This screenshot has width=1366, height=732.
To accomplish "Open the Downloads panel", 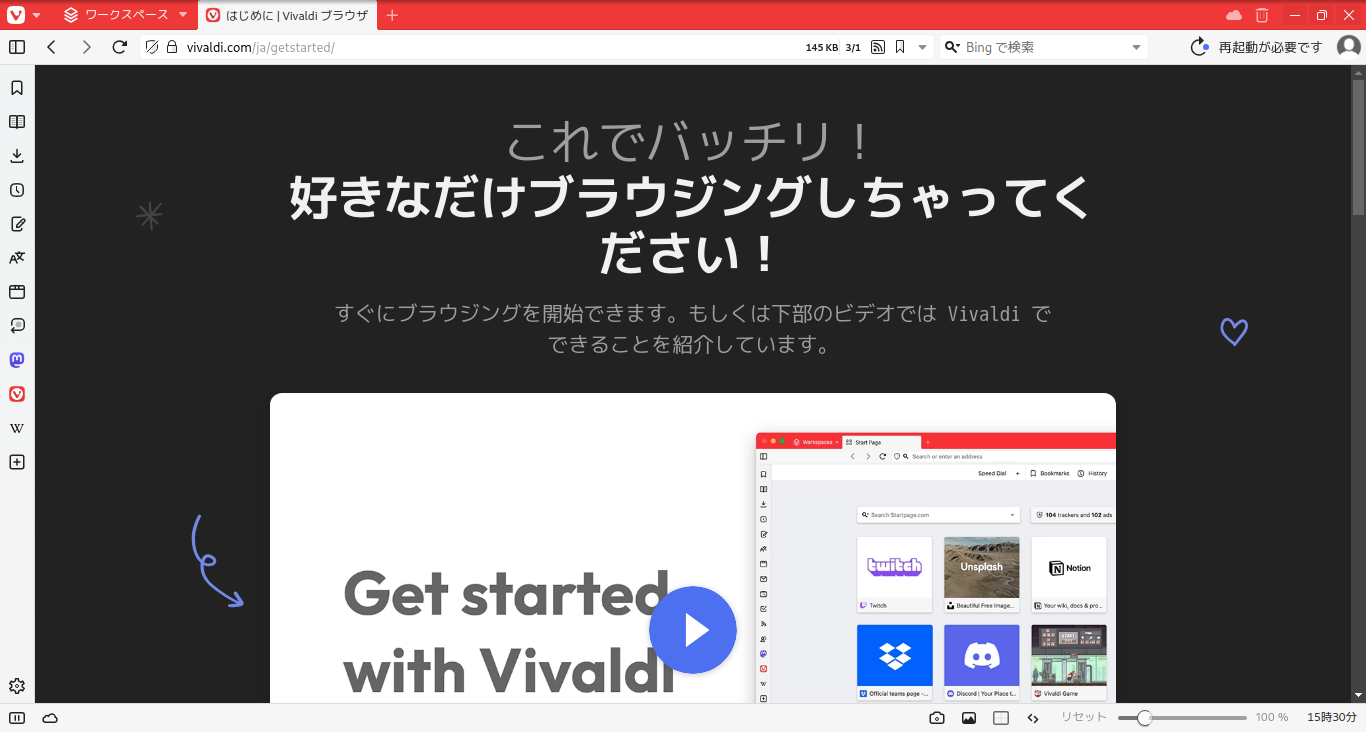I will point(17,156).
